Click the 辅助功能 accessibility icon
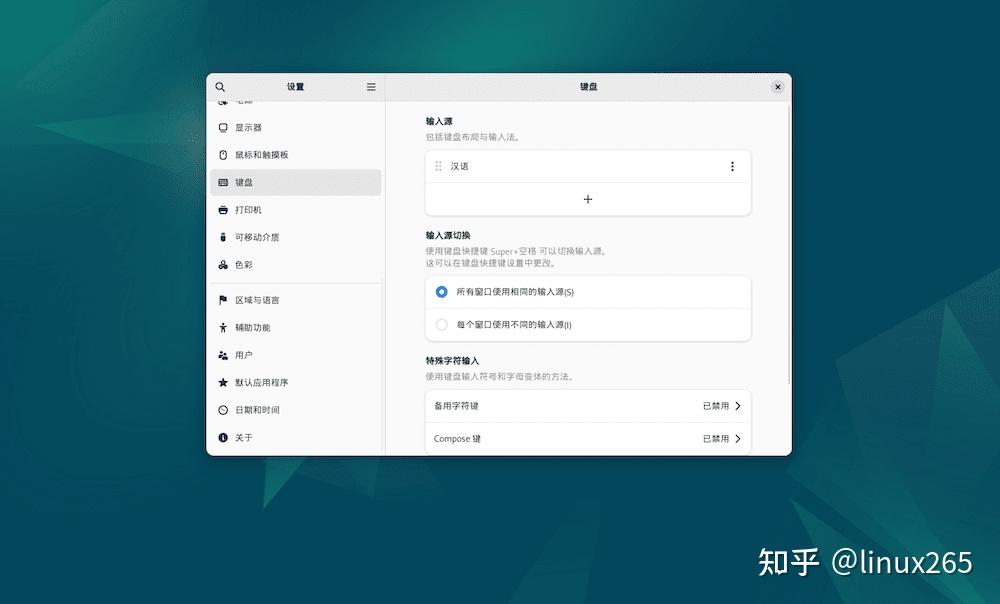 click(223, 328)
